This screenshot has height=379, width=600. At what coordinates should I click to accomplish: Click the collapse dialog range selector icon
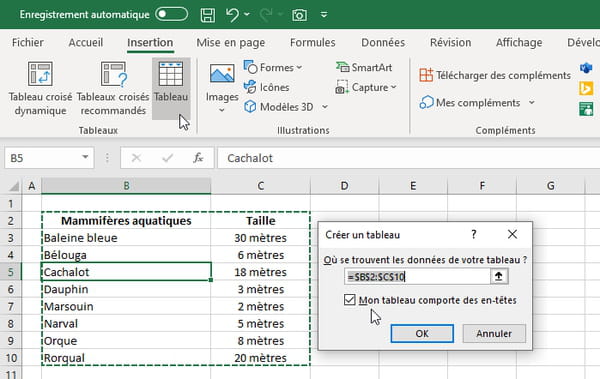point(499,276)
